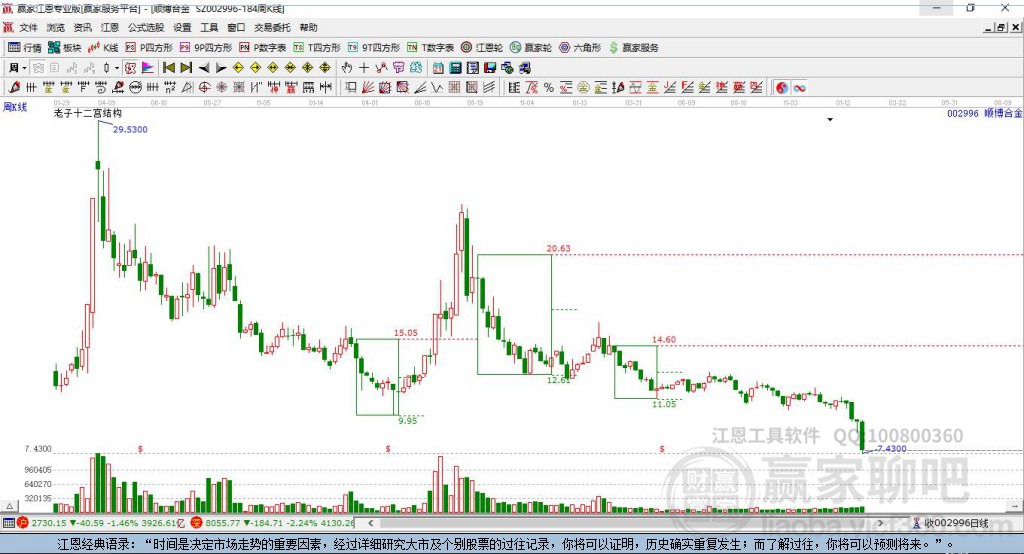Click the blue-red infinity loop icon
Image resolution: width=1024 pixels, height=554 pixels.
coord(799,88)
